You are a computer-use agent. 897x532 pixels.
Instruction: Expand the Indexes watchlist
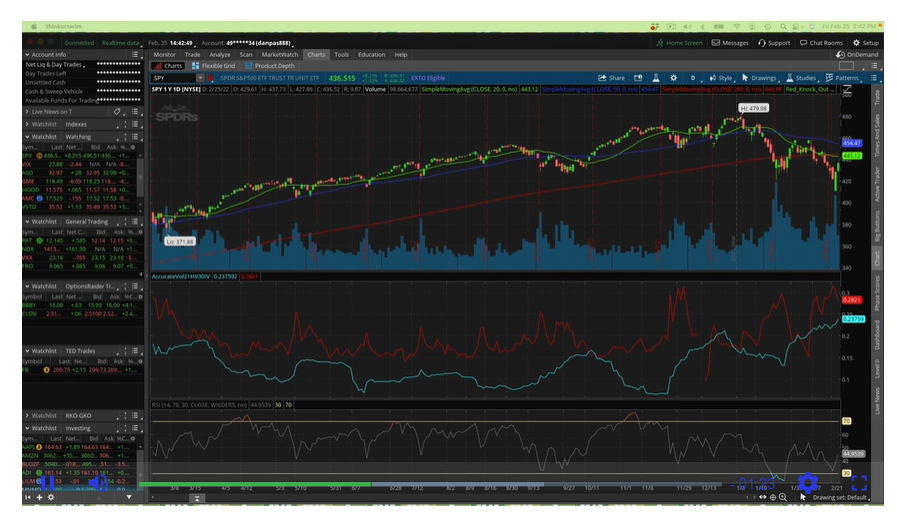coord(27,124)
